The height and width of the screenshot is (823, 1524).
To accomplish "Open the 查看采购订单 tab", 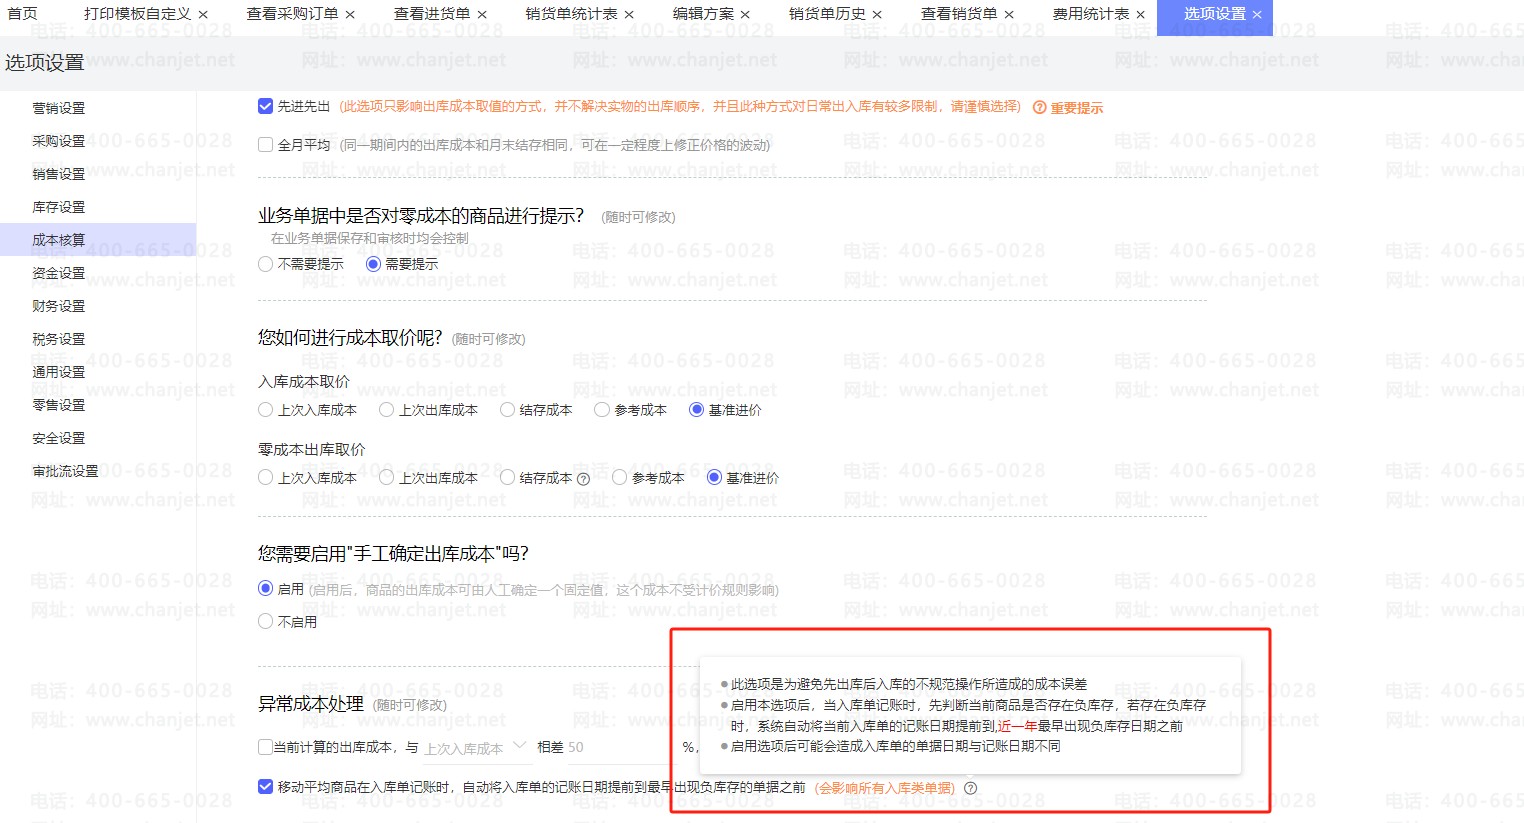I will tap(292, 14).
